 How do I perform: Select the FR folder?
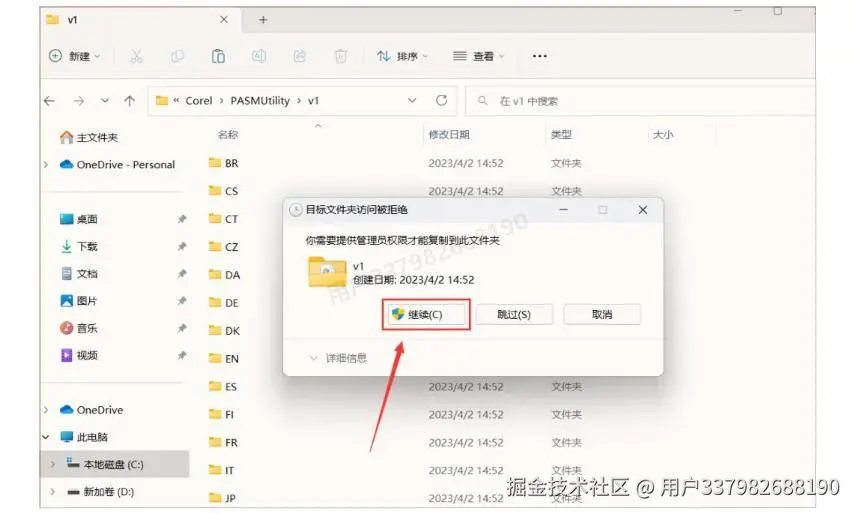(x=224, y=443)
